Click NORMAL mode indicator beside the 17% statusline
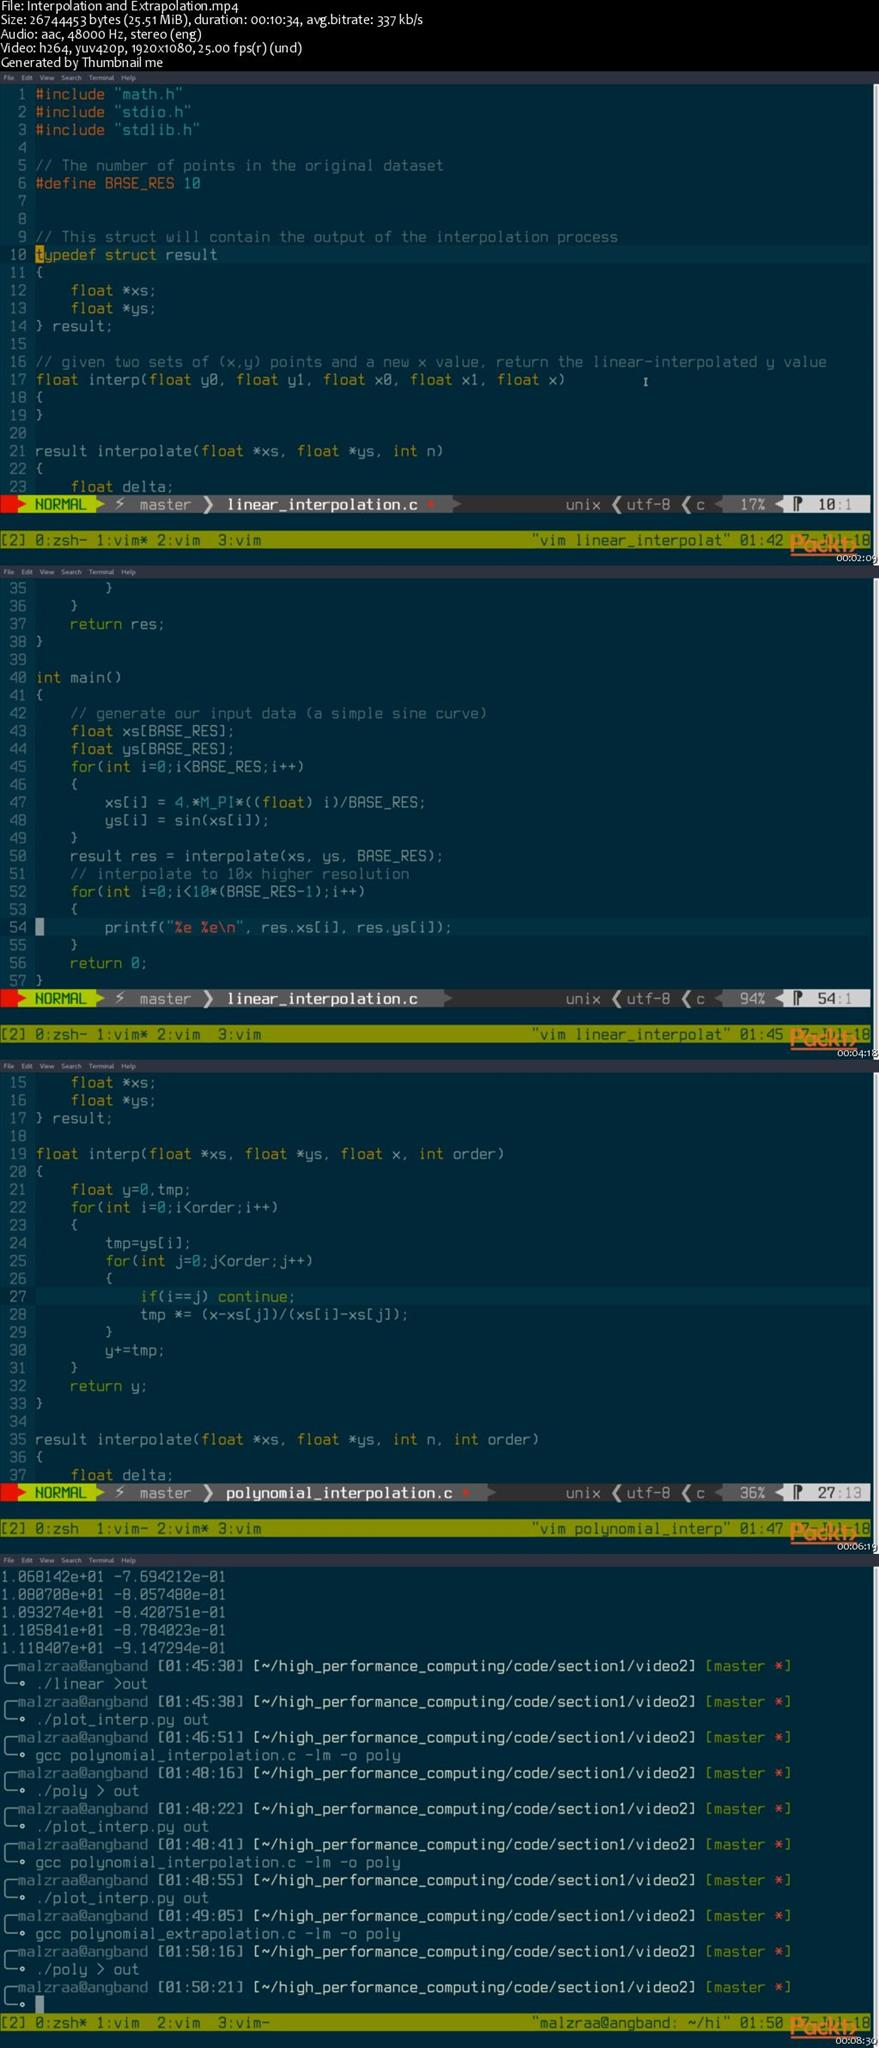 click(x=60, y=505)
